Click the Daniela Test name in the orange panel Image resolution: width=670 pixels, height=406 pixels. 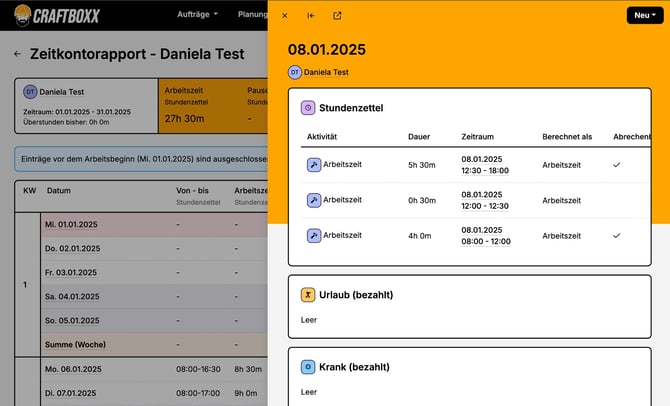(x=326, y=72)
